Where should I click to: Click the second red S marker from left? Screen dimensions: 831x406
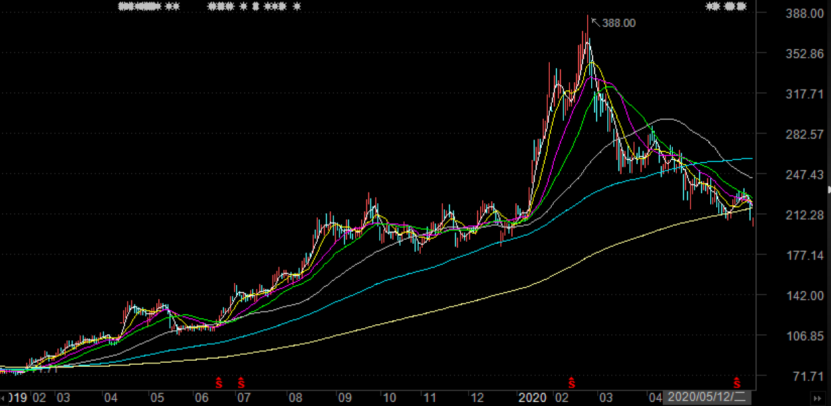coord(241,382)
